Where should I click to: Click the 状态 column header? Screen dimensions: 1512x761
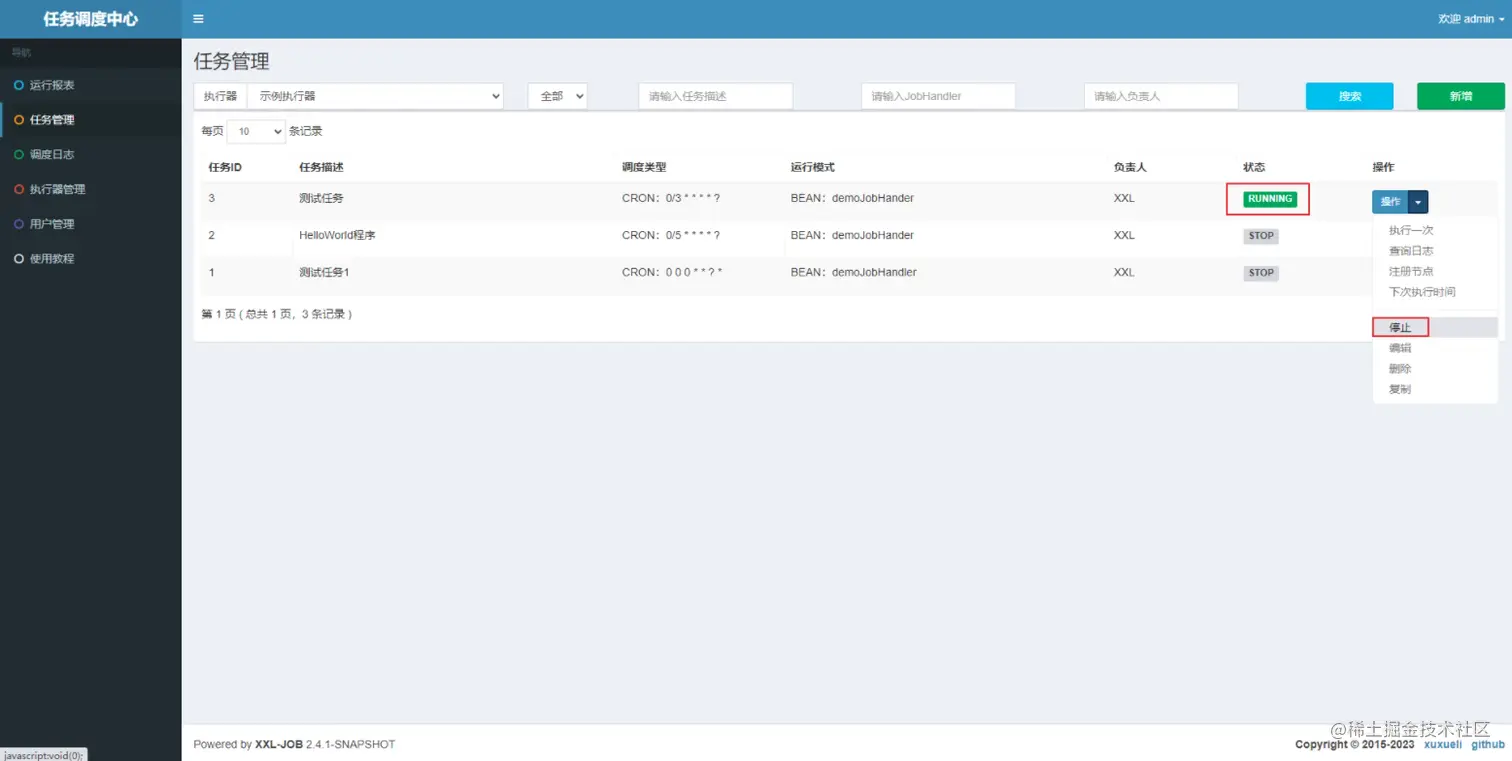[x=1254, y=166]
